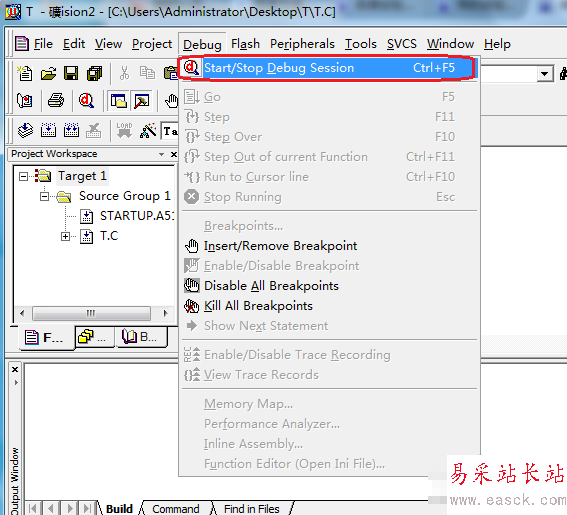567x515 pixels.
Task: Click the Rebuild all target files icon
Action: tap(71, 131)
